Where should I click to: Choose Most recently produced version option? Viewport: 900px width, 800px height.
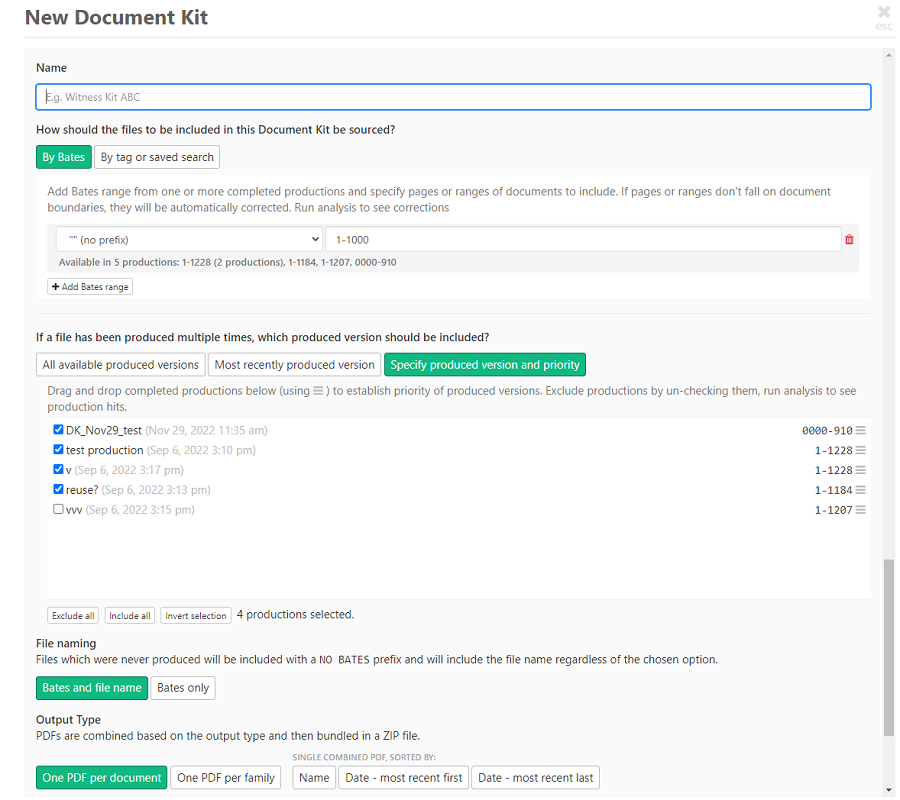[294, 365]
